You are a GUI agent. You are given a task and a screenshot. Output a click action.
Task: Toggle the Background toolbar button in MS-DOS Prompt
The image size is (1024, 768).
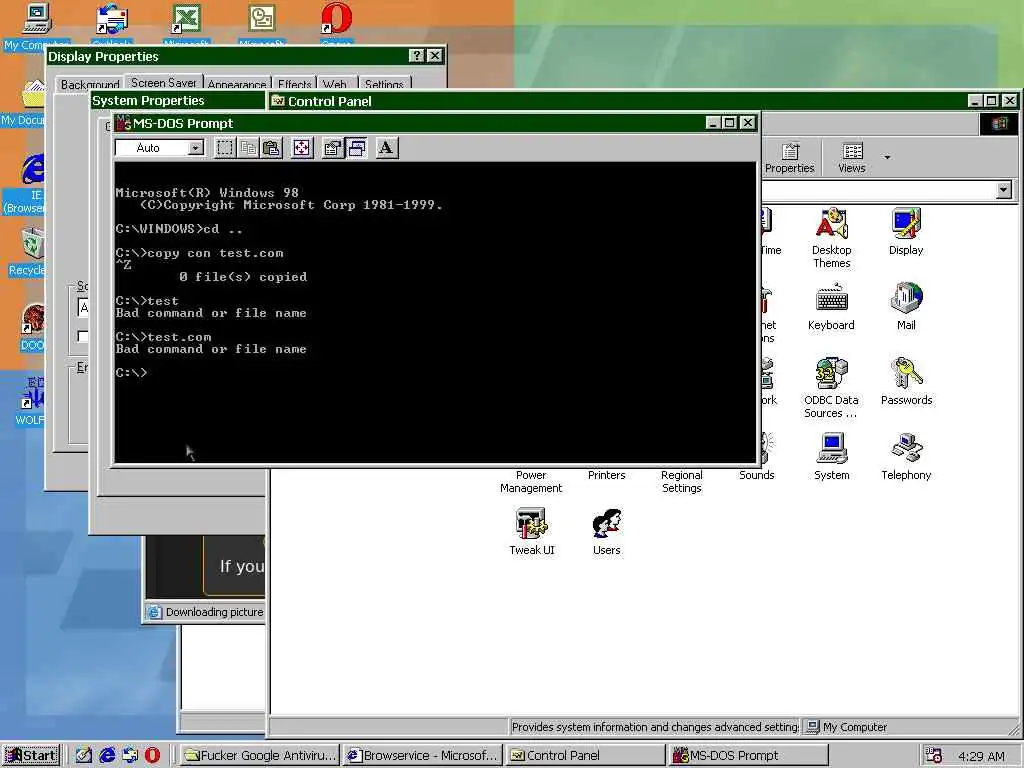pos(357,148)
